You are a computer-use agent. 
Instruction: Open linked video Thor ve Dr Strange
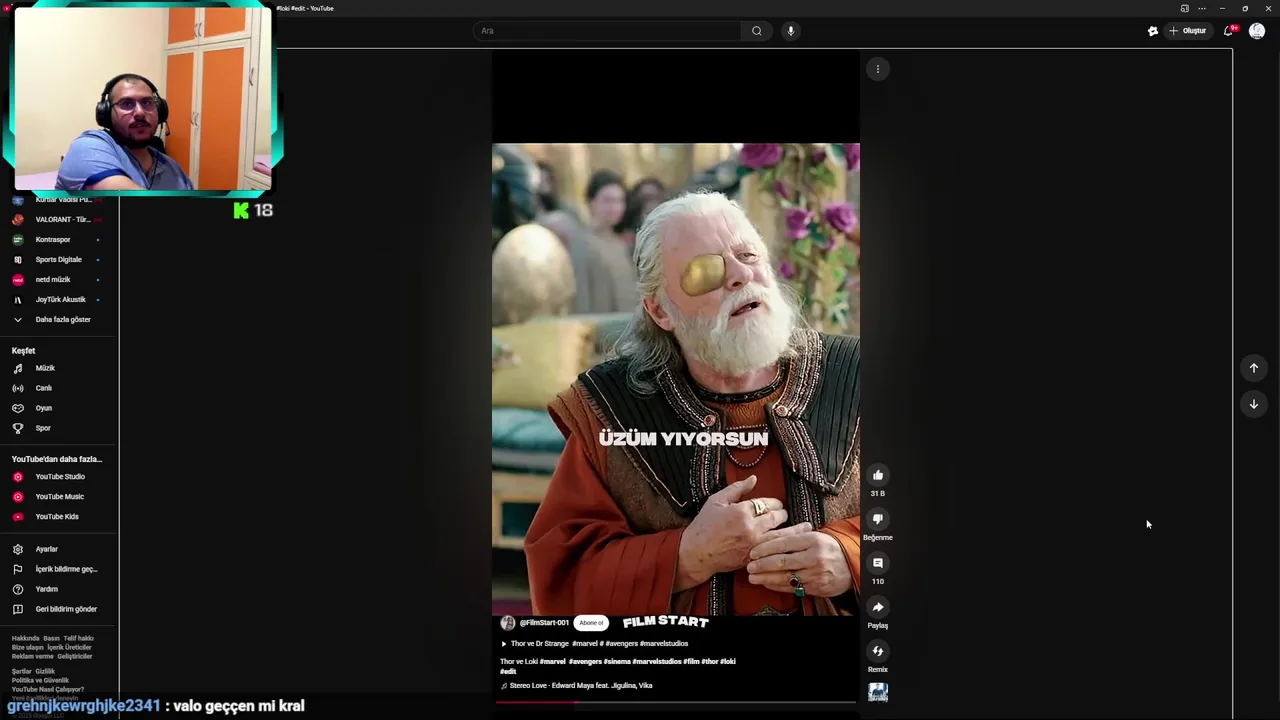click(594, 644)
